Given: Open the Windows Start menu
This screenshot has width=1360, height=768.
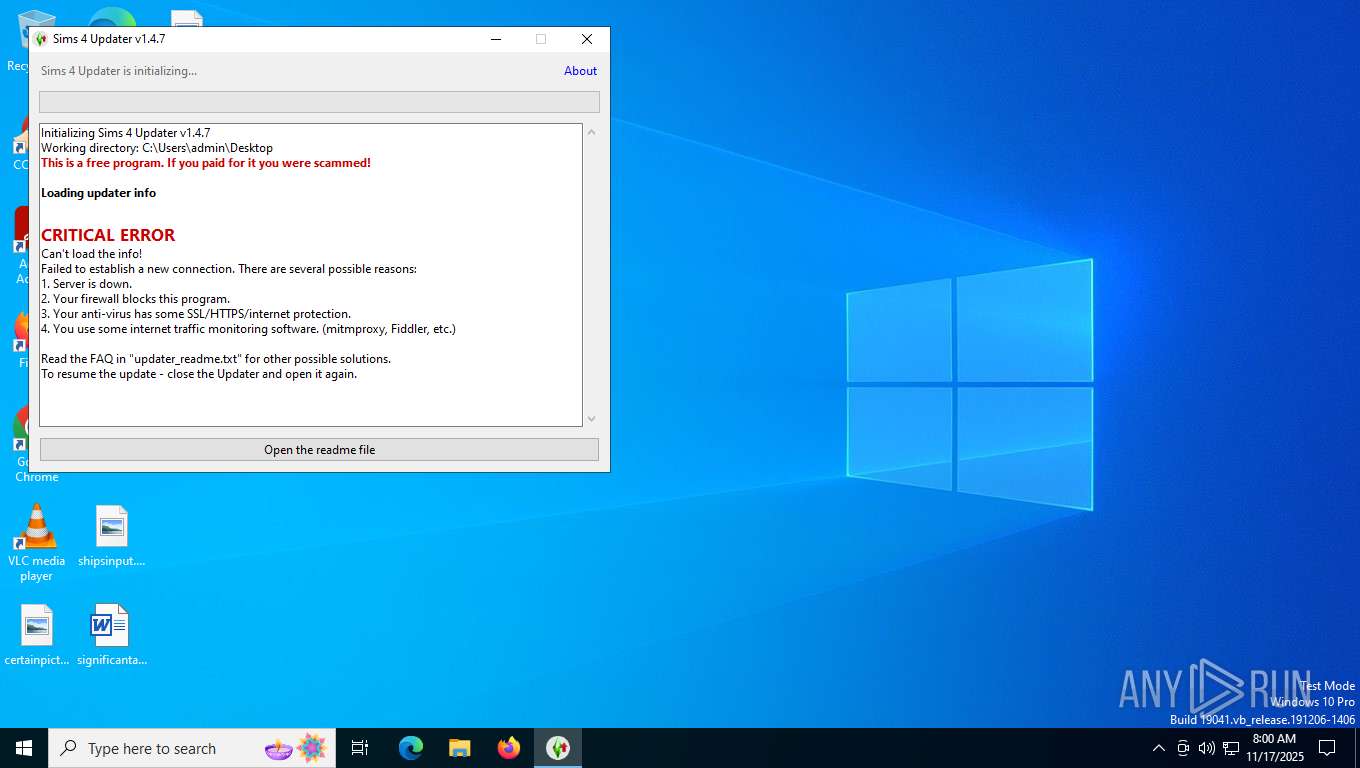Looking at the screenshot, I should point(24,748).
